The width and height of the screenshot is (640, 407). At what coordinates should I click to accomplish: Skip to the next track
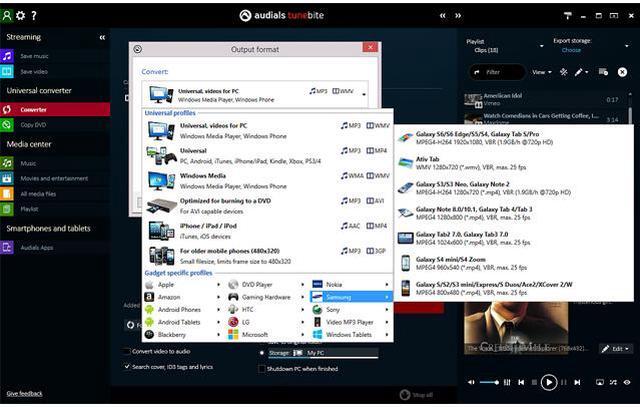coord(577,383)
